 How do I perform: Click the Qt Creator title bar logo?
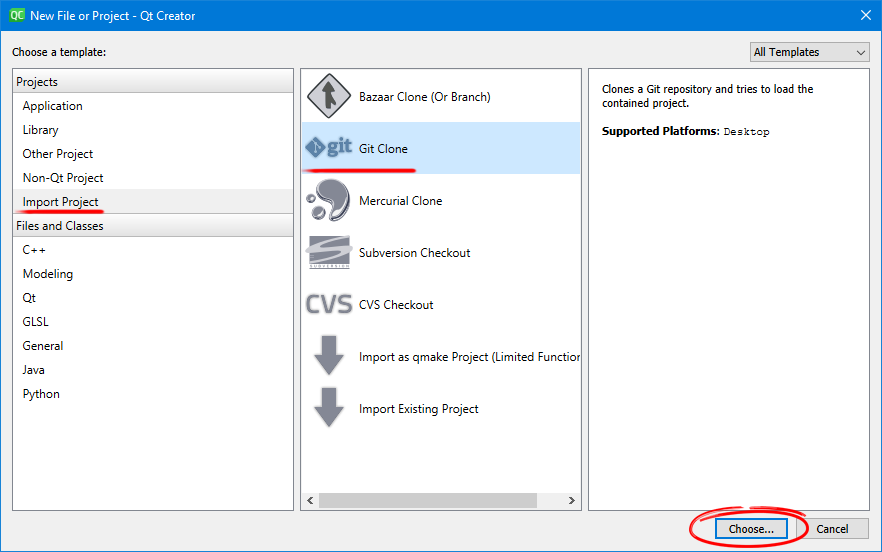[17, 15]
